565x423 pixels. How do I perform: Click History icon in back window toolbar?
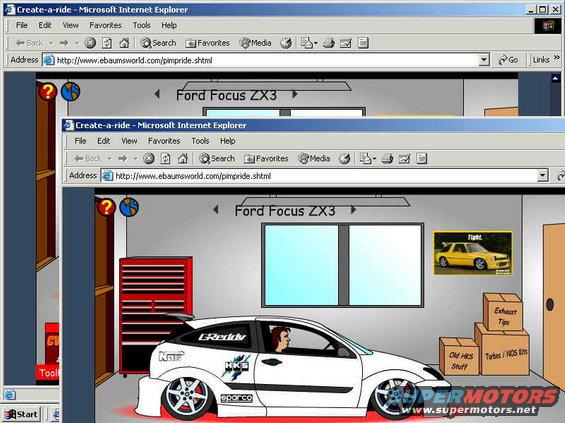(x=286, y=43)
